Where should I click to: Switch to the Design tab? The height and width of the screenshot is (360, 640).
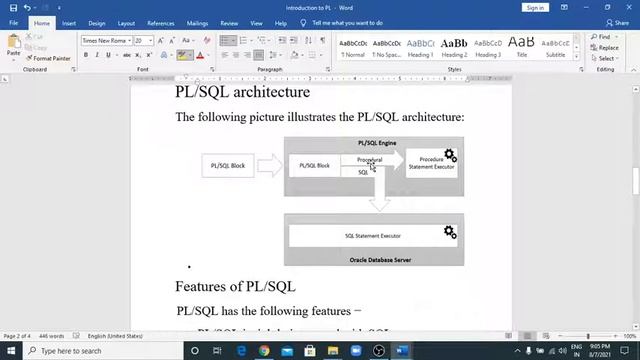click(x=97, y=23)
